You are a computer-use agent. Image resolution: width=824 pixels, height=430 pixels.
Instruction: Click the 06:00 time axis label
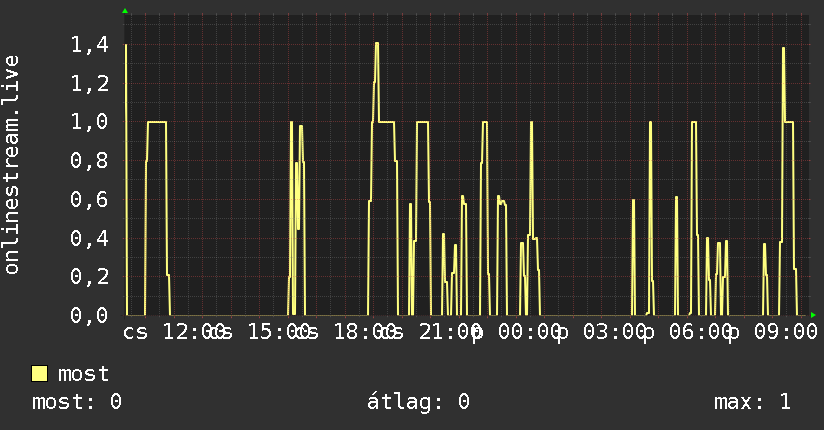[x=701, y=332]
